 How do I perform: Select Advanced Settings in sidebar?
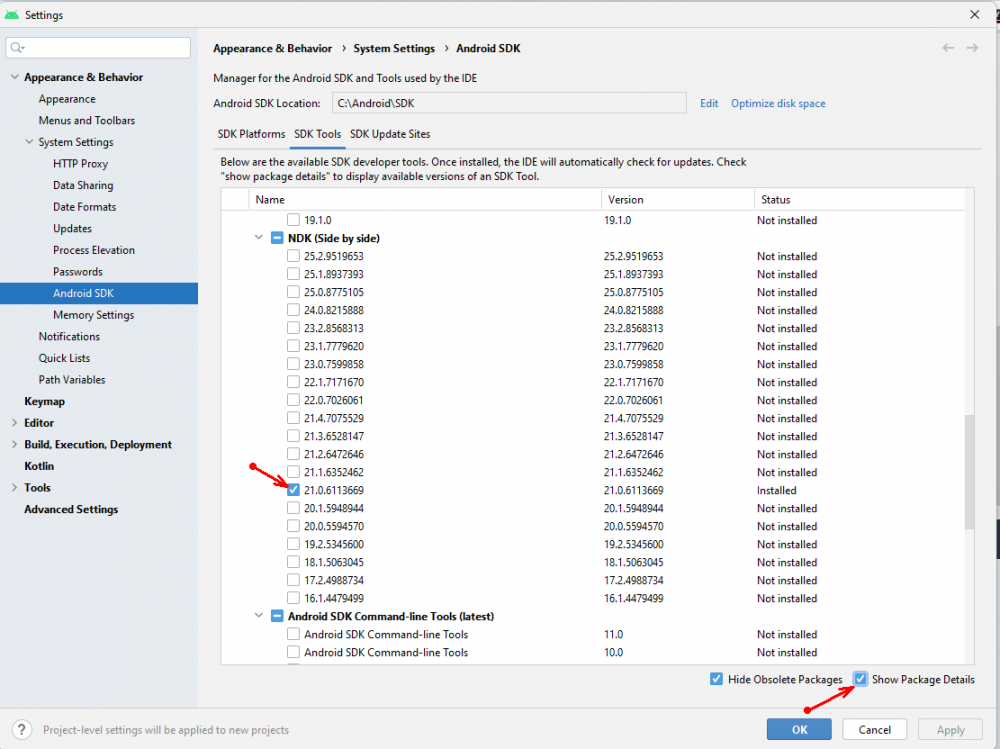click(x=71, y=509)
